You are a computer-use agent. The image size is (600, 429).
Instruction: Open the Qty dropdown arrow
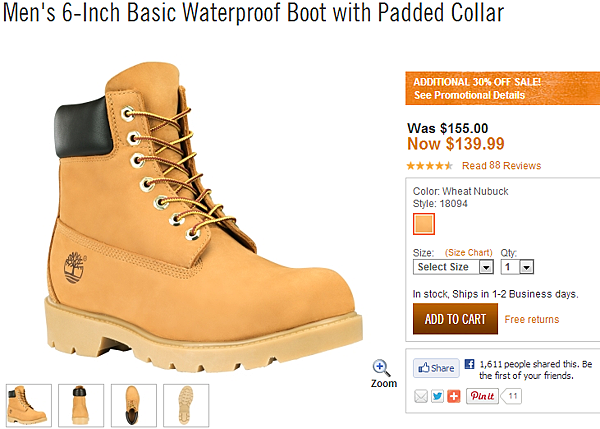click(x=527, y=267)
